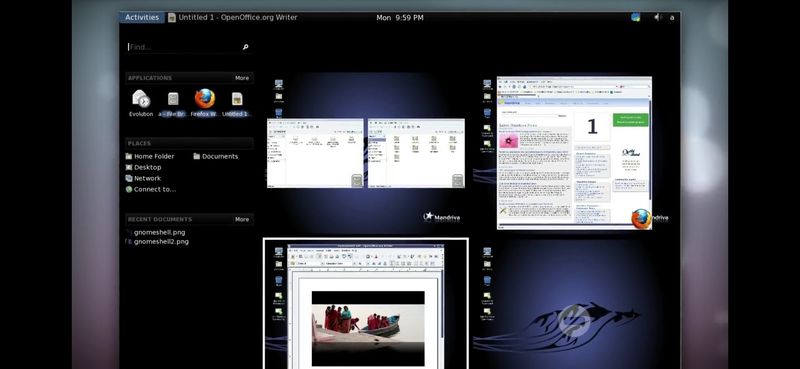Launch Firefox Web Browser from Applications
800x369 pixels.
click(205, 103)
